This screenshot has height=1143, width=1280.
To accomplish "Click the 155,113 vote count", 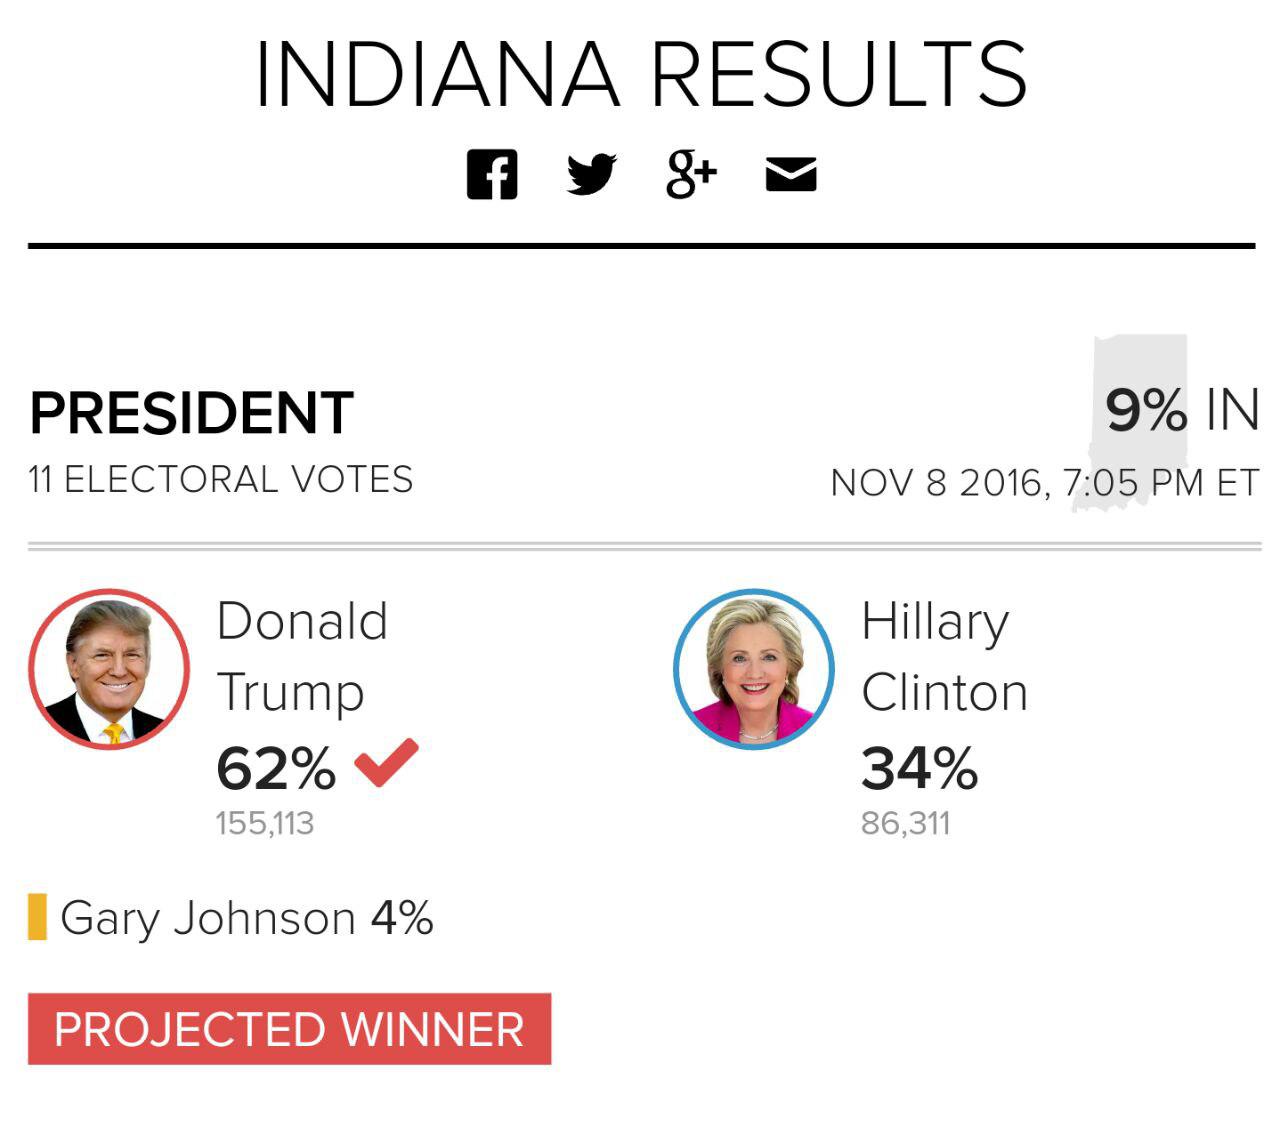I will point(265,823).
